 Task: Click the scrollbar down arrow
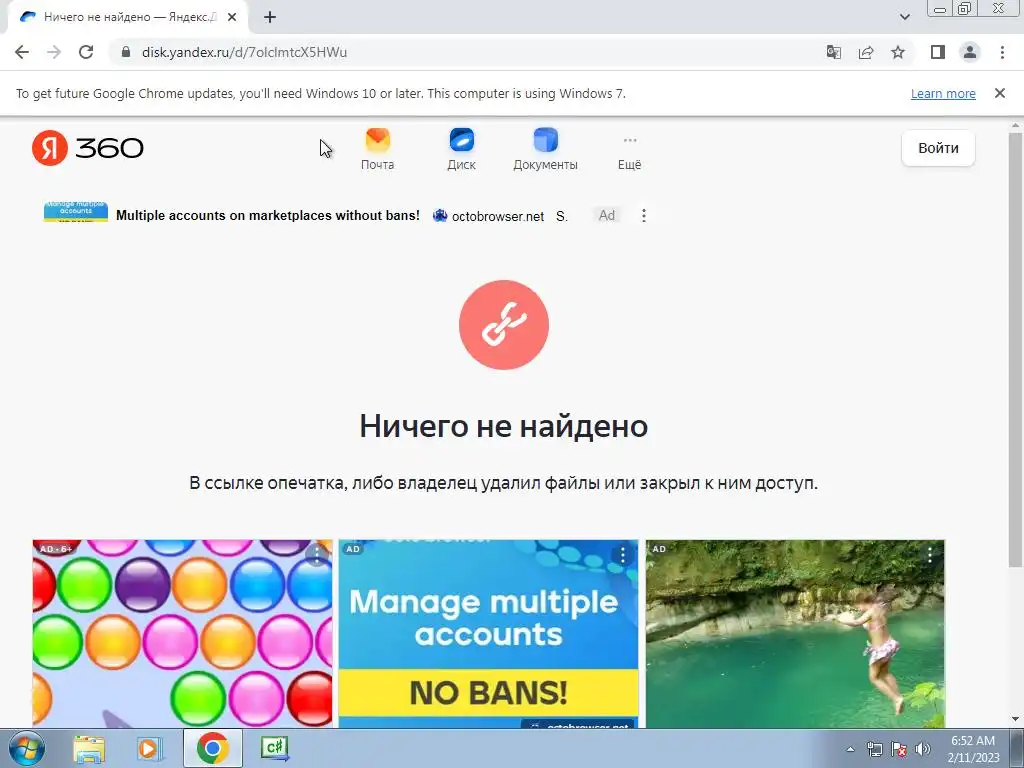pyautogui.click(x=1015, y=719)
